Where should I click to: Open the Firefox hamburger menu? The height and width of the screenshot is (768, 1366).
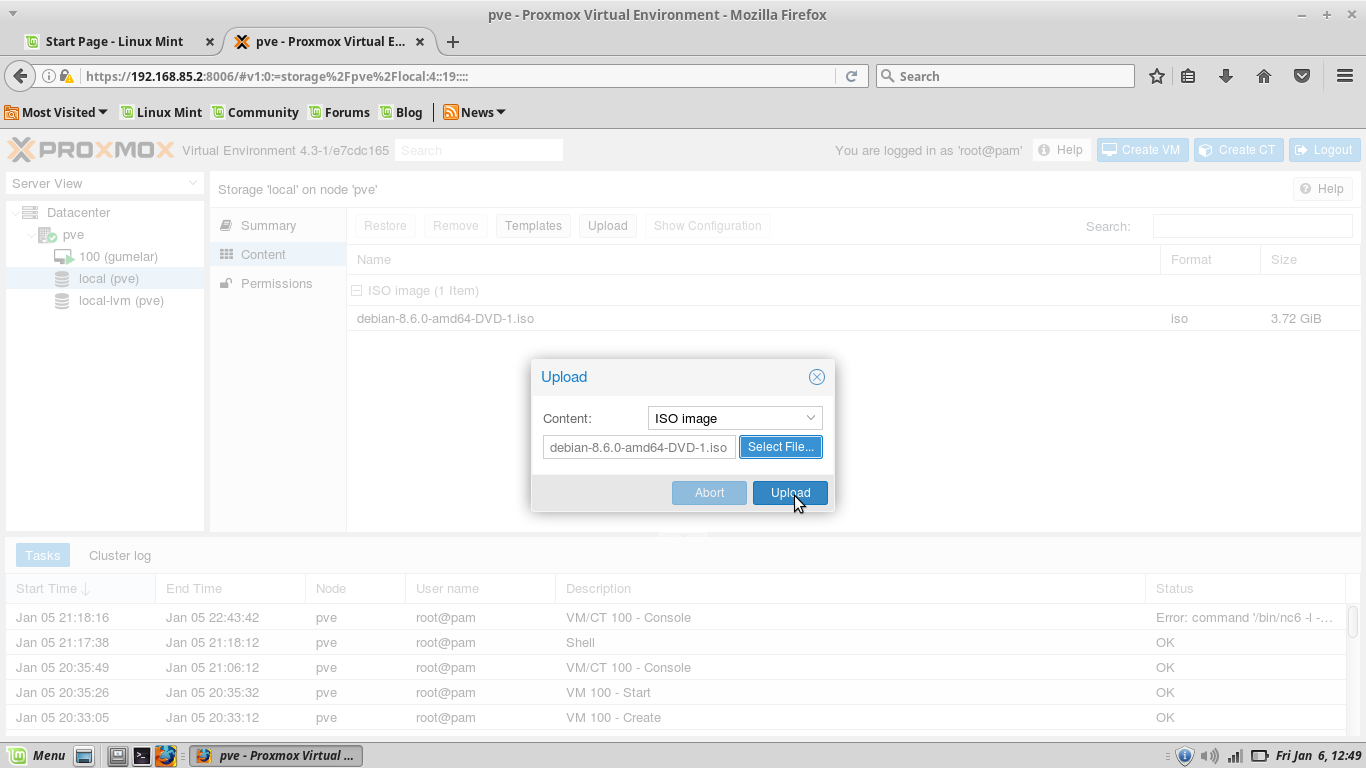tap(1345, 76)
